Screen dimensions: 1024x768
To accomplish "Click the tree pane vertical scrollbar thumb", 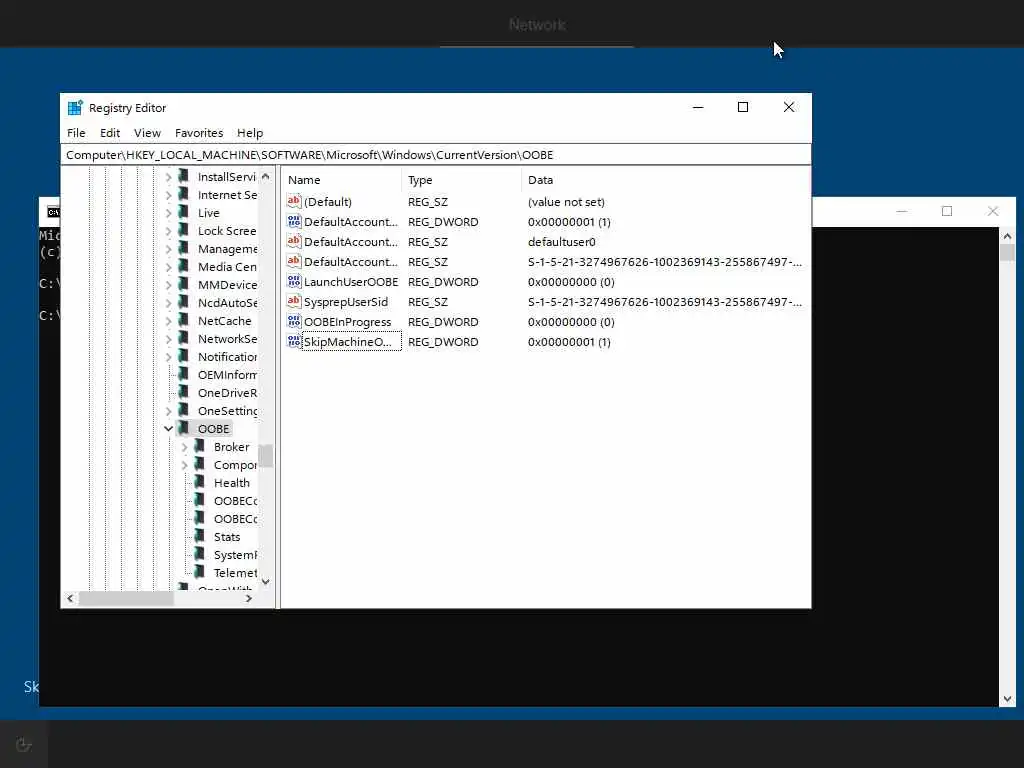I will tap(265, 456).
